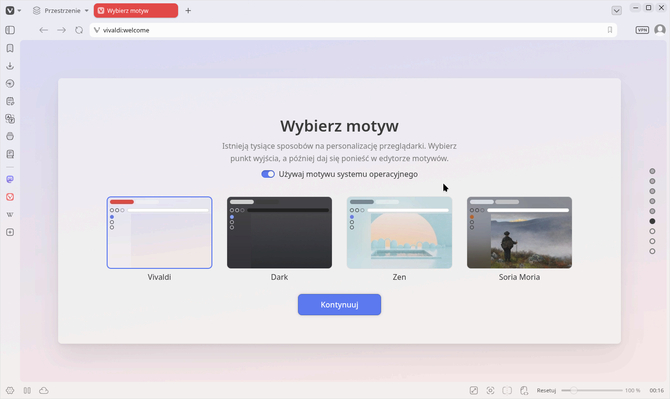
Task: Toggle images and animations icon
Action: 474,390
